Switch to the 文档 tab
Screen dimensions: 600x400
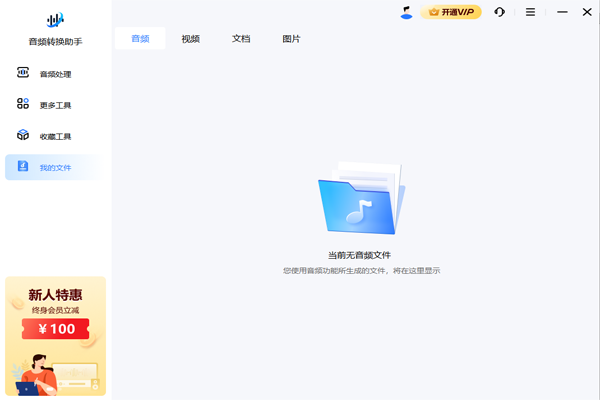coord(241,39)
